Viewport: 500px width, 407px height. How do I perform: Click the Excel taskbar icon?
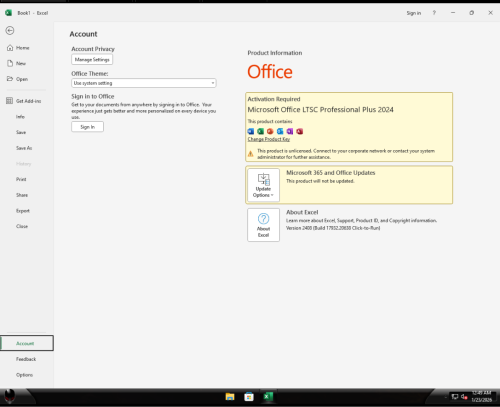point(268,397)
